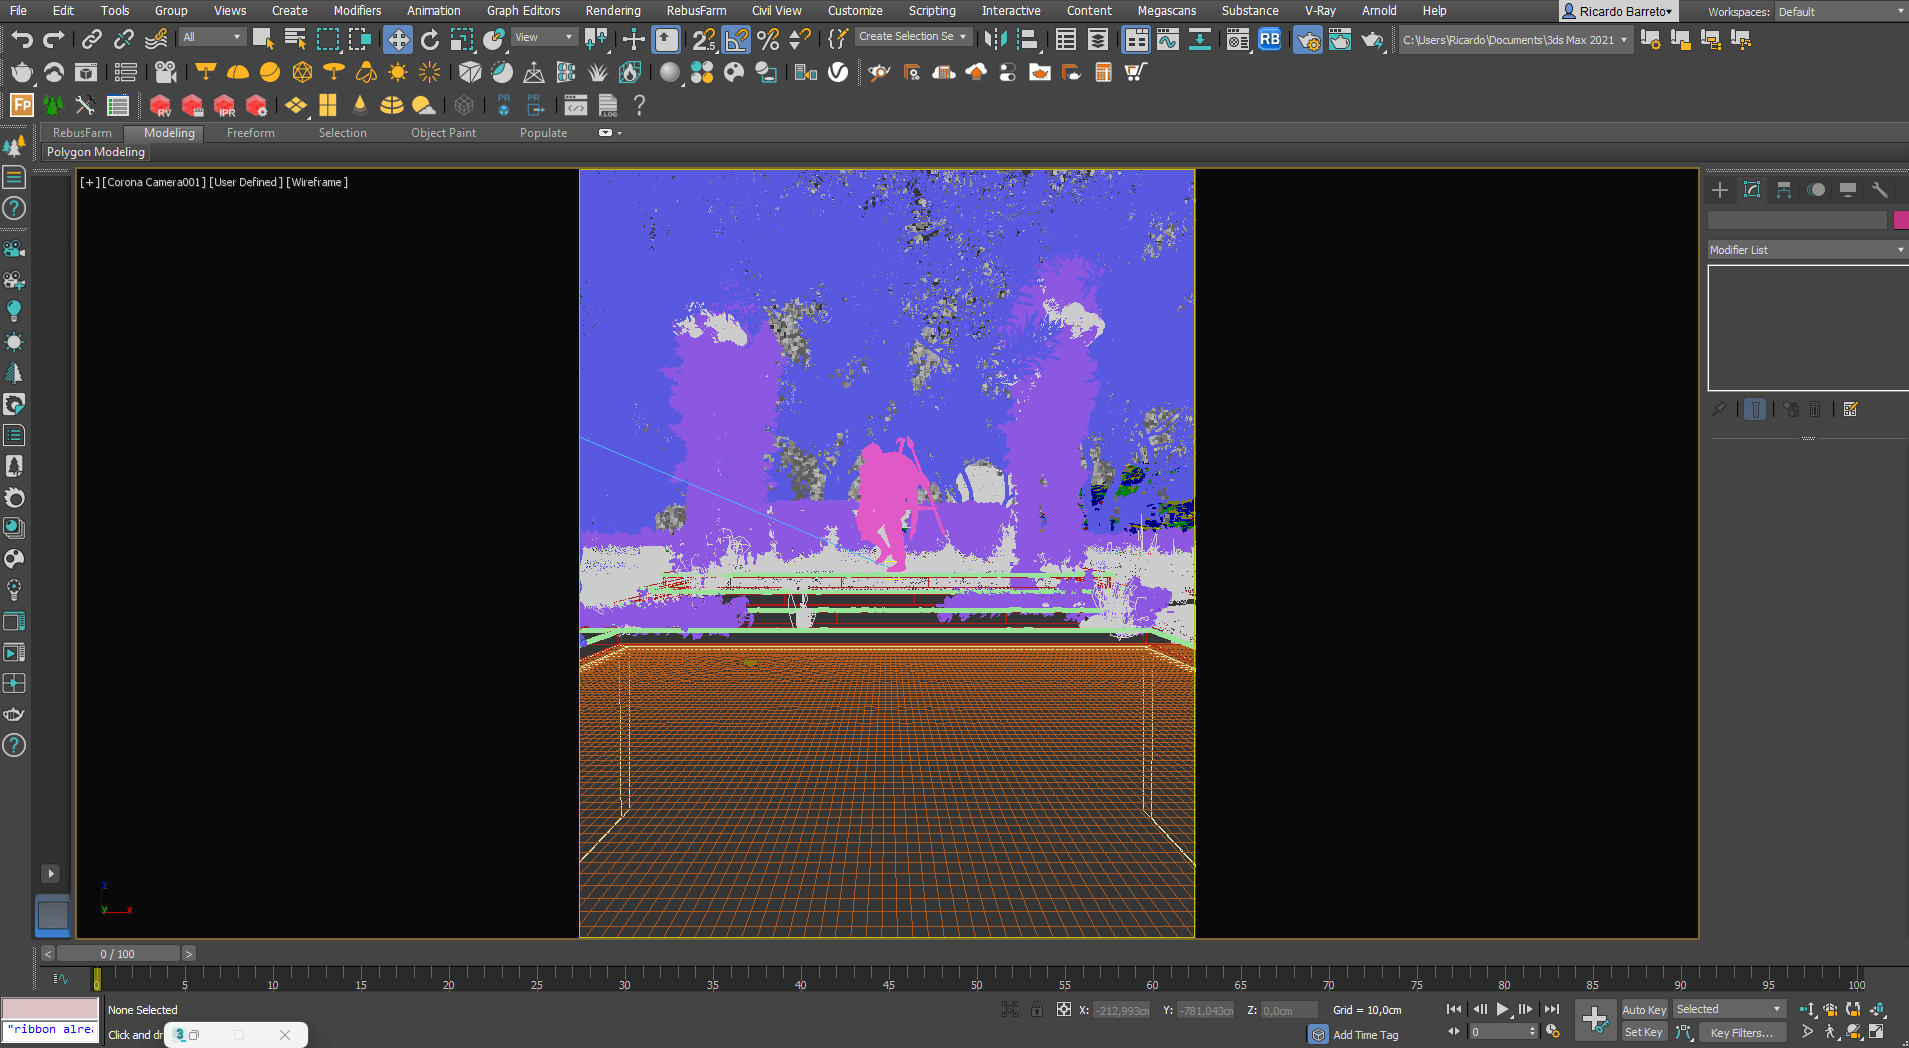This screenshot has width=1909, height=1048.
Task: Toggle the Selection Lock padlock
Action: tap(1037, 1010)
